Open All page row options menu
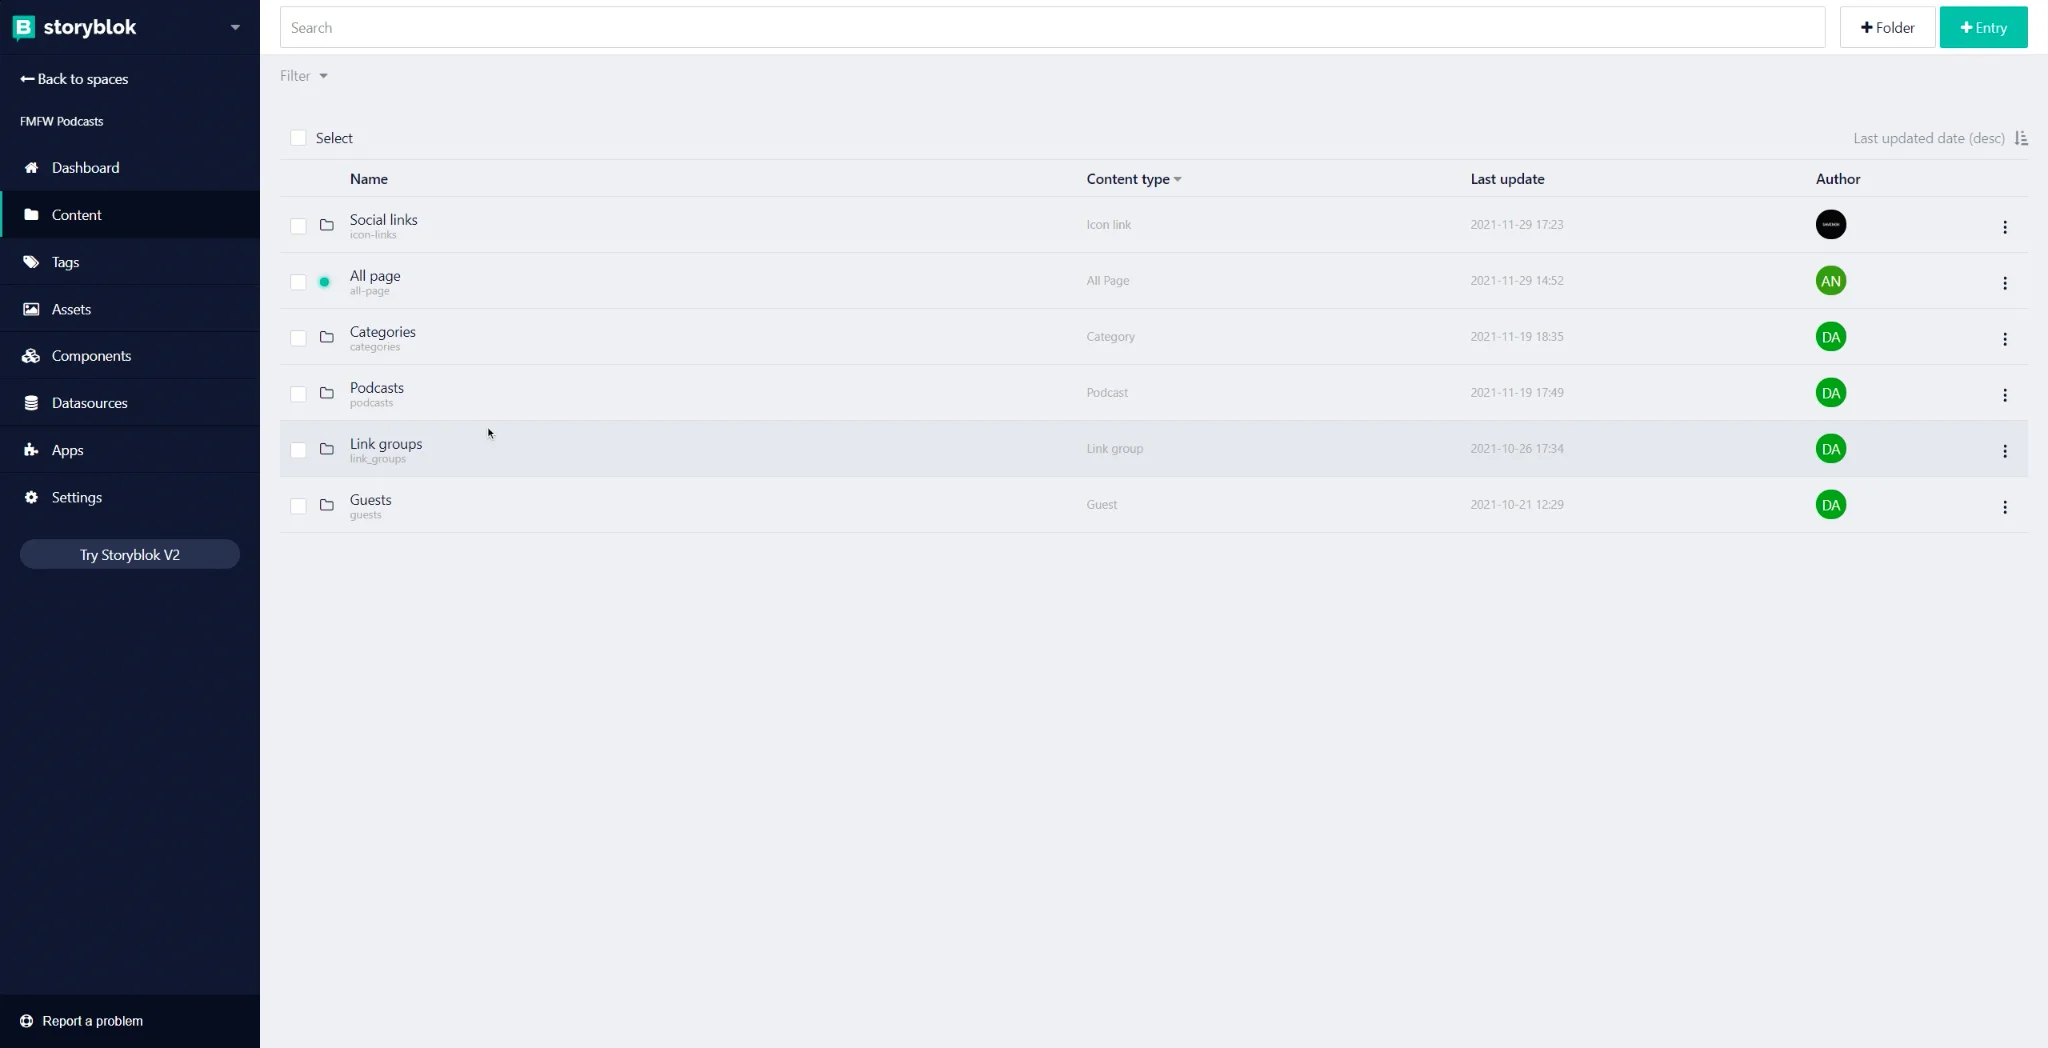The image size is (2048, 1048). coord(2004,283)
